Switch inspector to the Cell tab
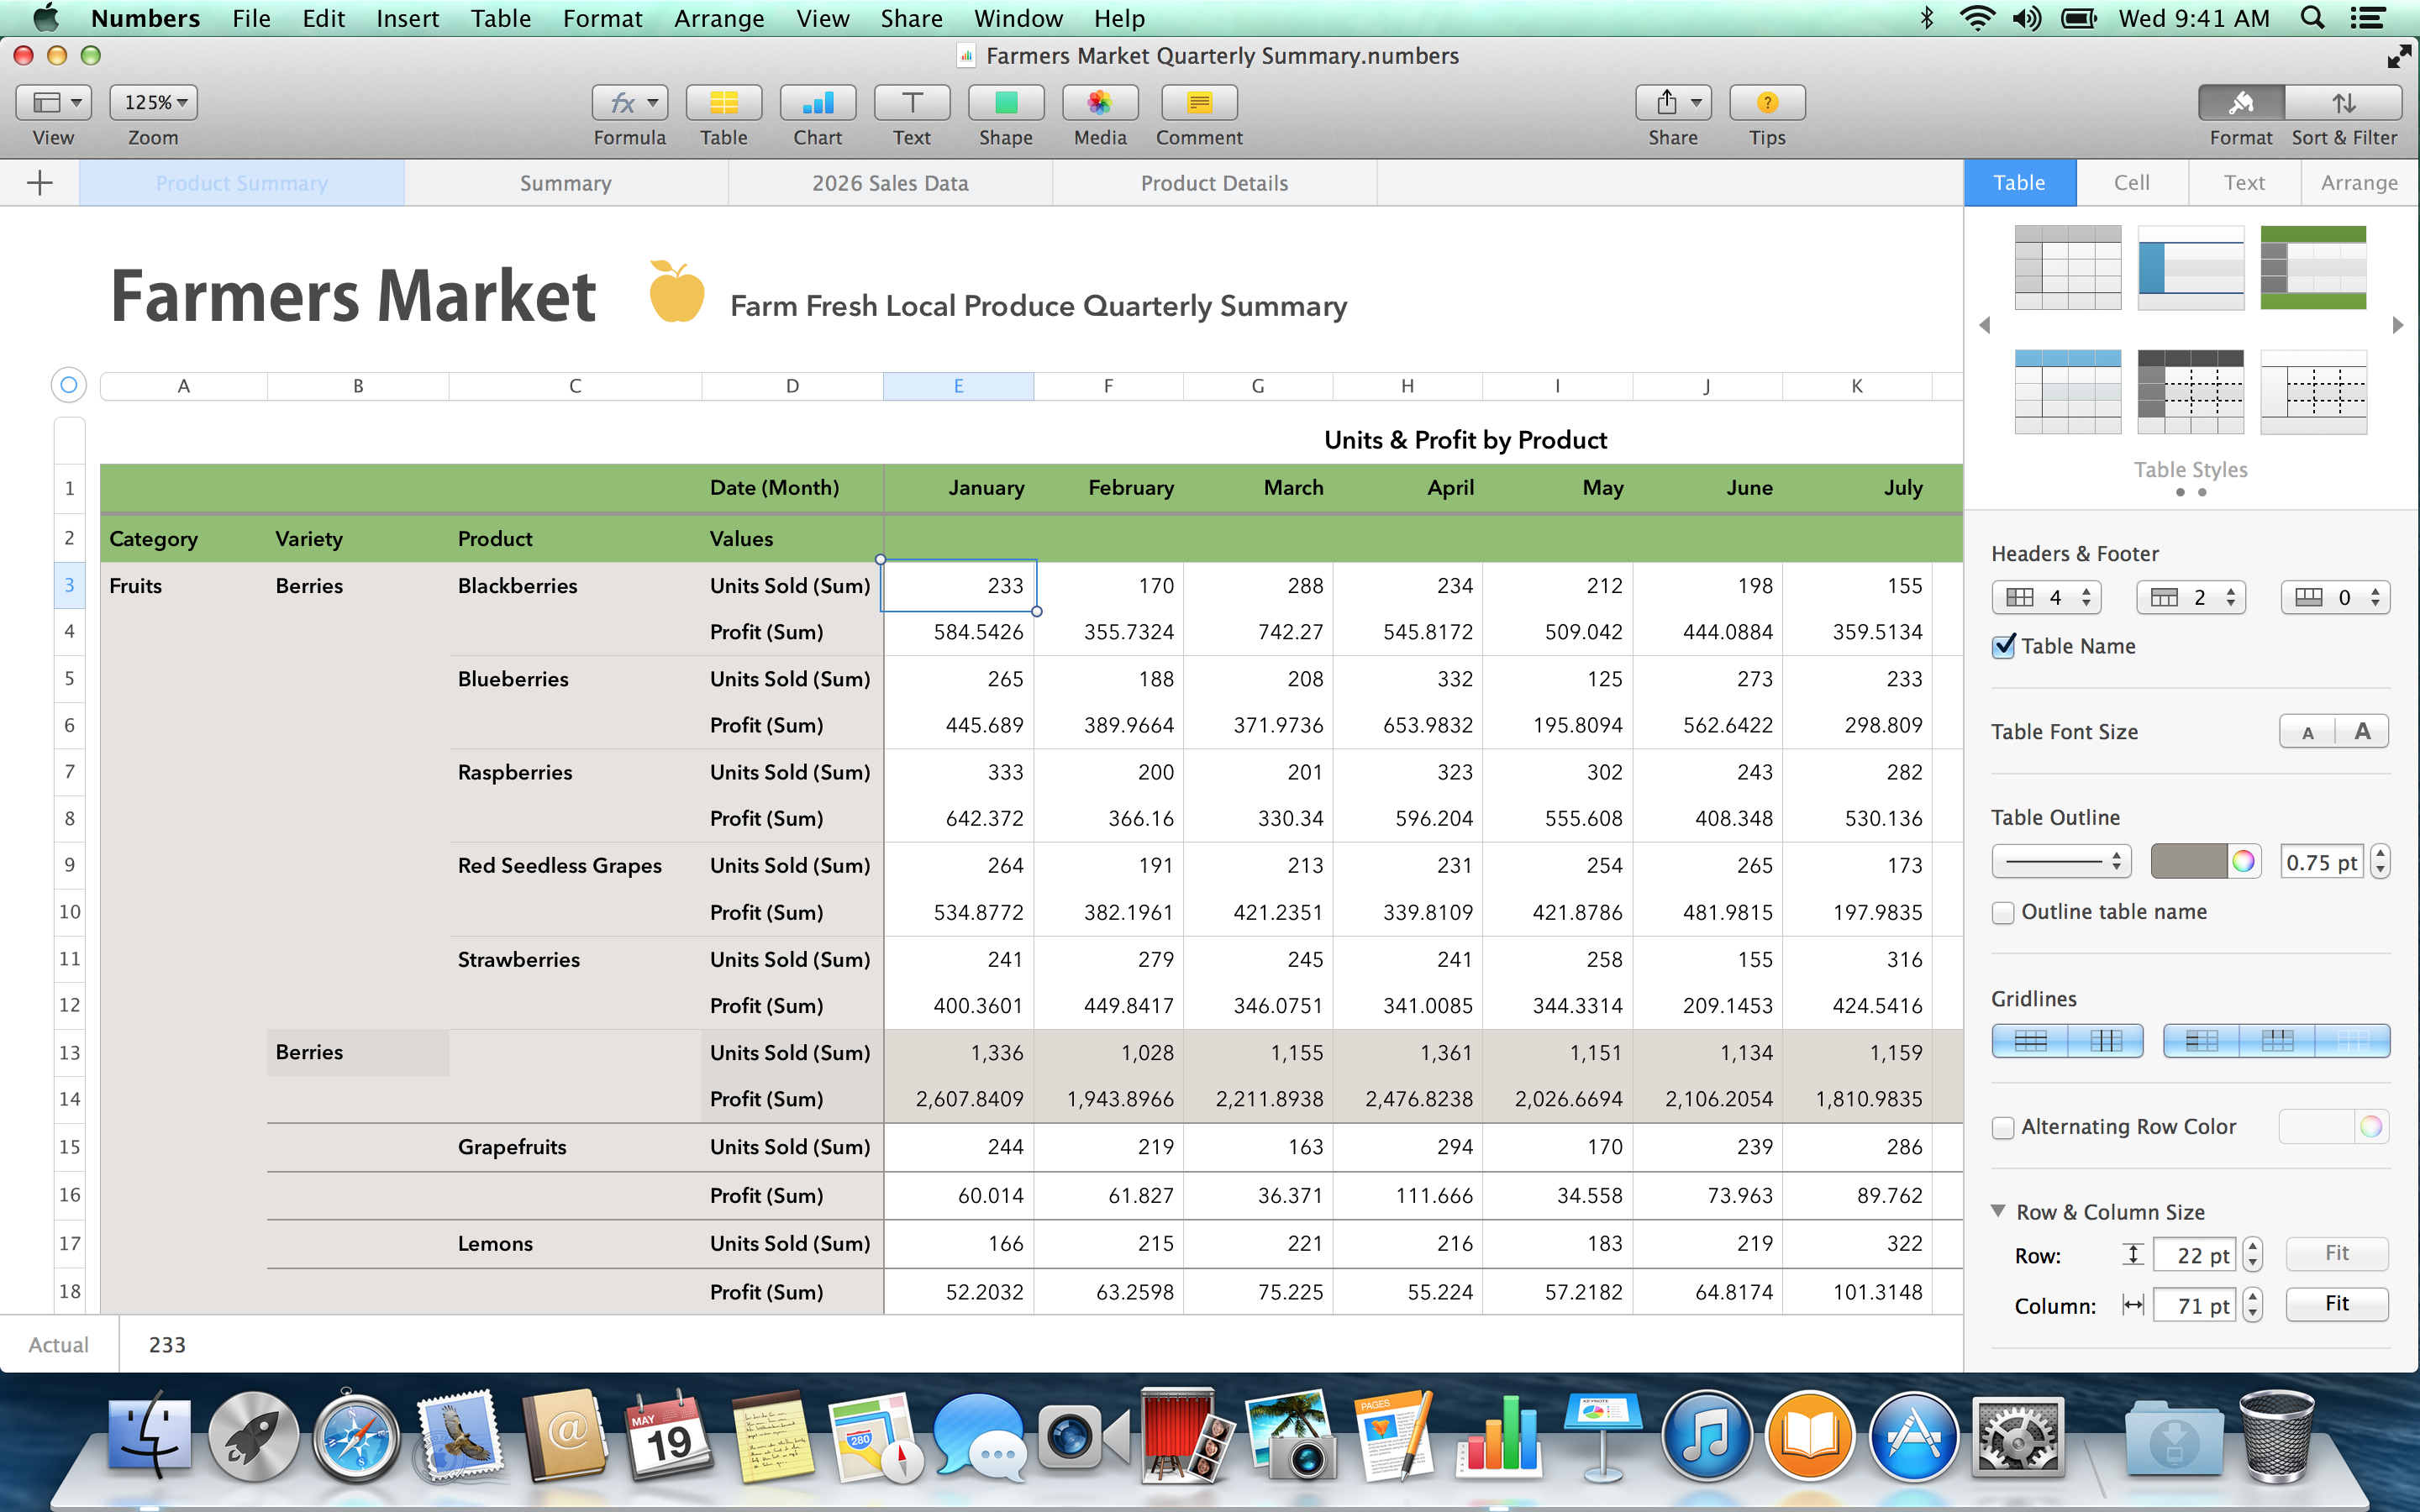2420x1512 pixels. pyautogui.click(x=2132, y=183)
